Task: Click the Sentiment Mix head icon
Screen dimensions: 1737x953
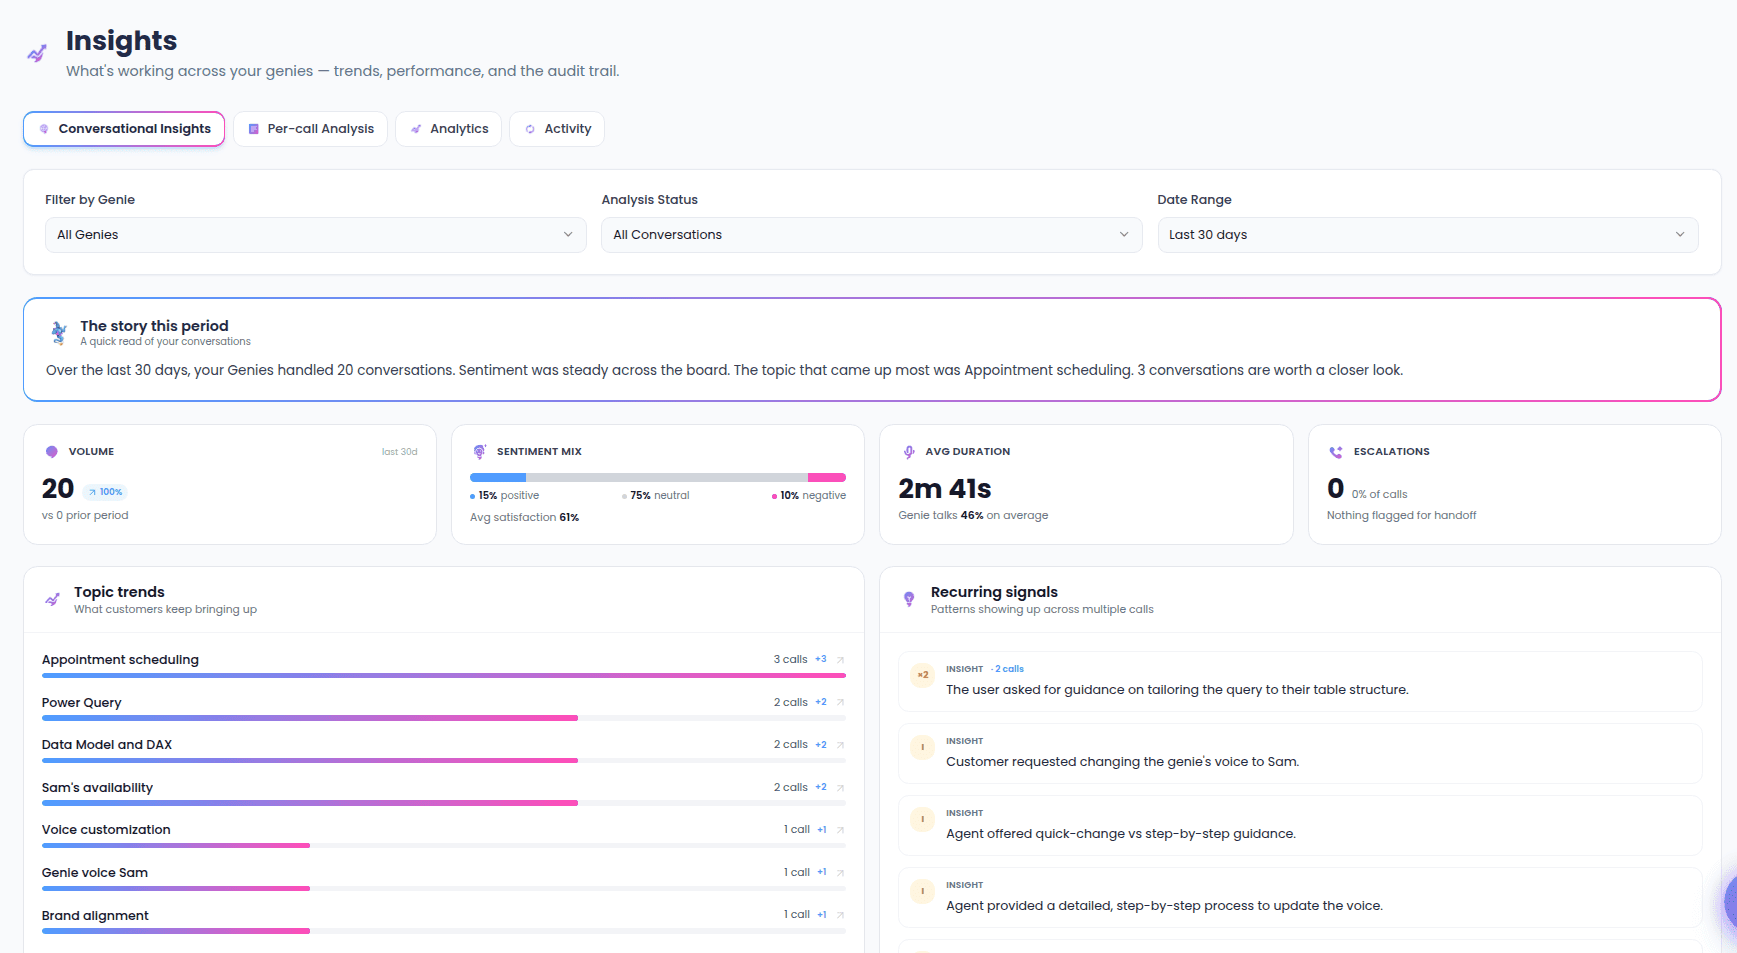Action: tap(480, 452)
